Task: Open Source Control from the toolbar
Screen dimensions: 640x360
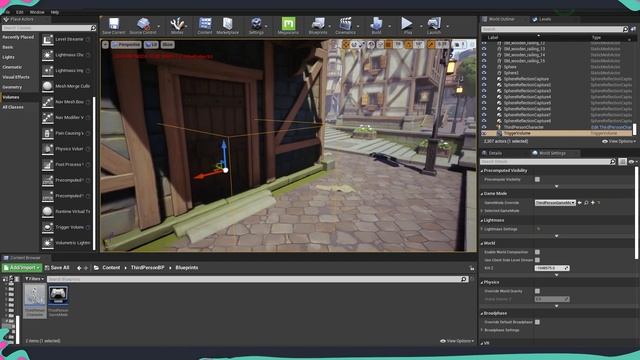Action: click(x=143, y=24)
